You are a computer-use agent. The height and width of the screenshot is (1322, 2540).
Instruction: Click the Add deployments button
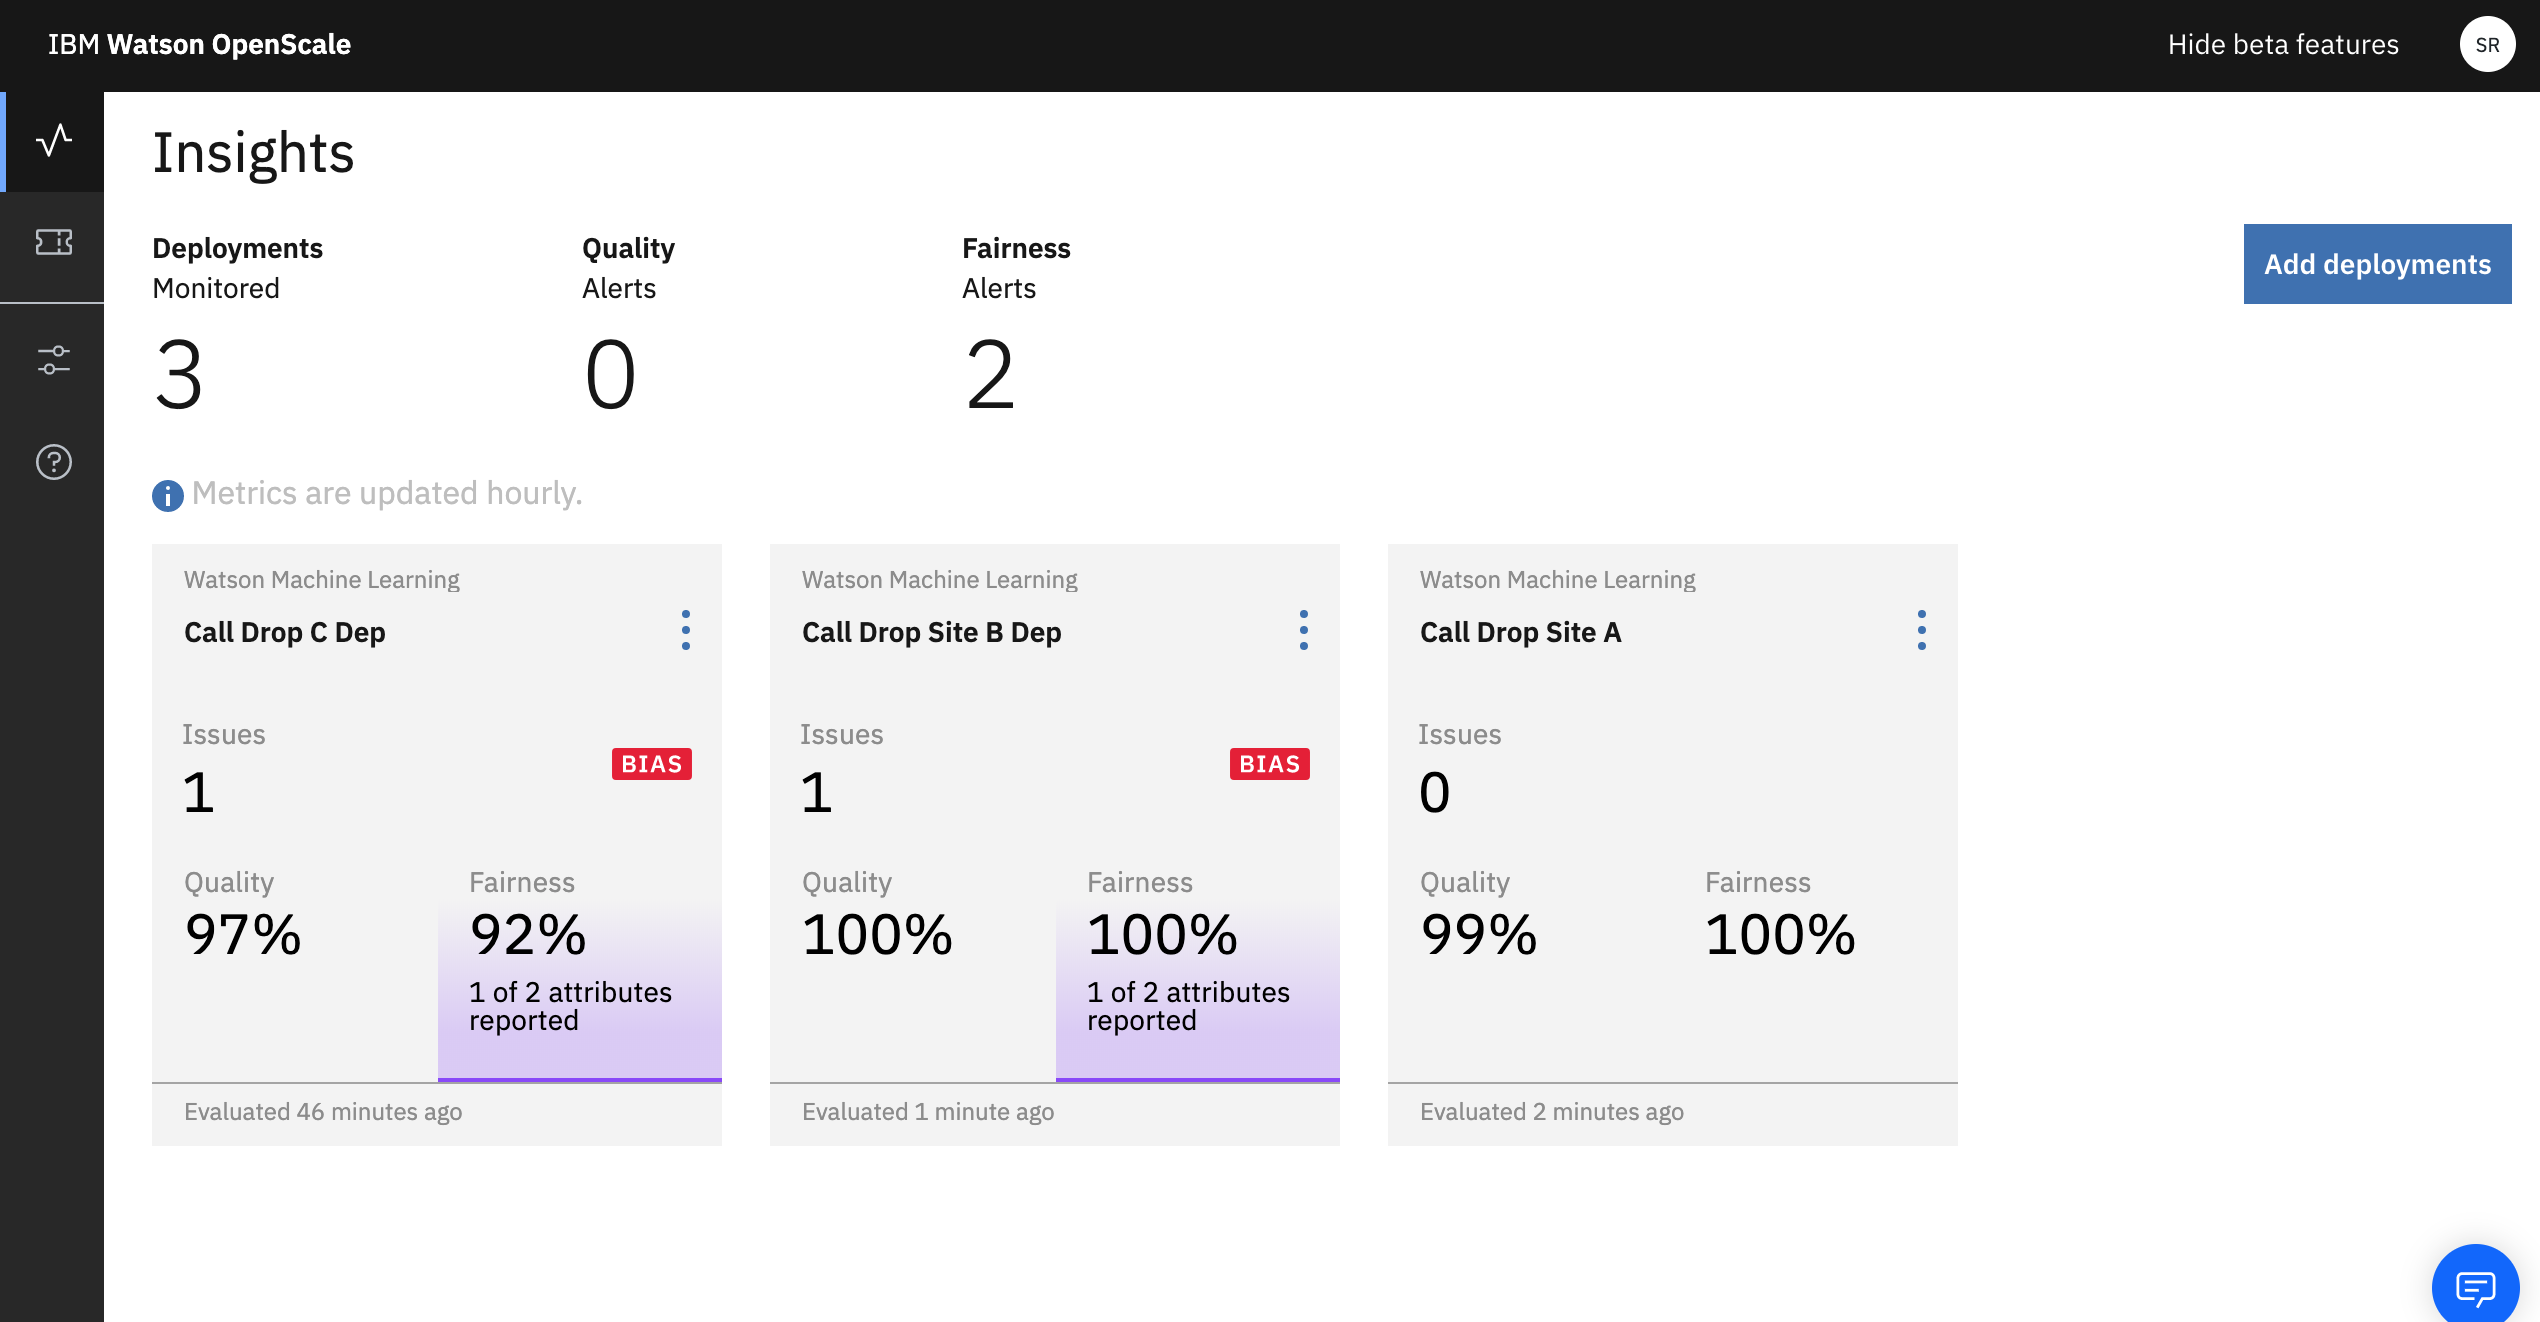2377,264
